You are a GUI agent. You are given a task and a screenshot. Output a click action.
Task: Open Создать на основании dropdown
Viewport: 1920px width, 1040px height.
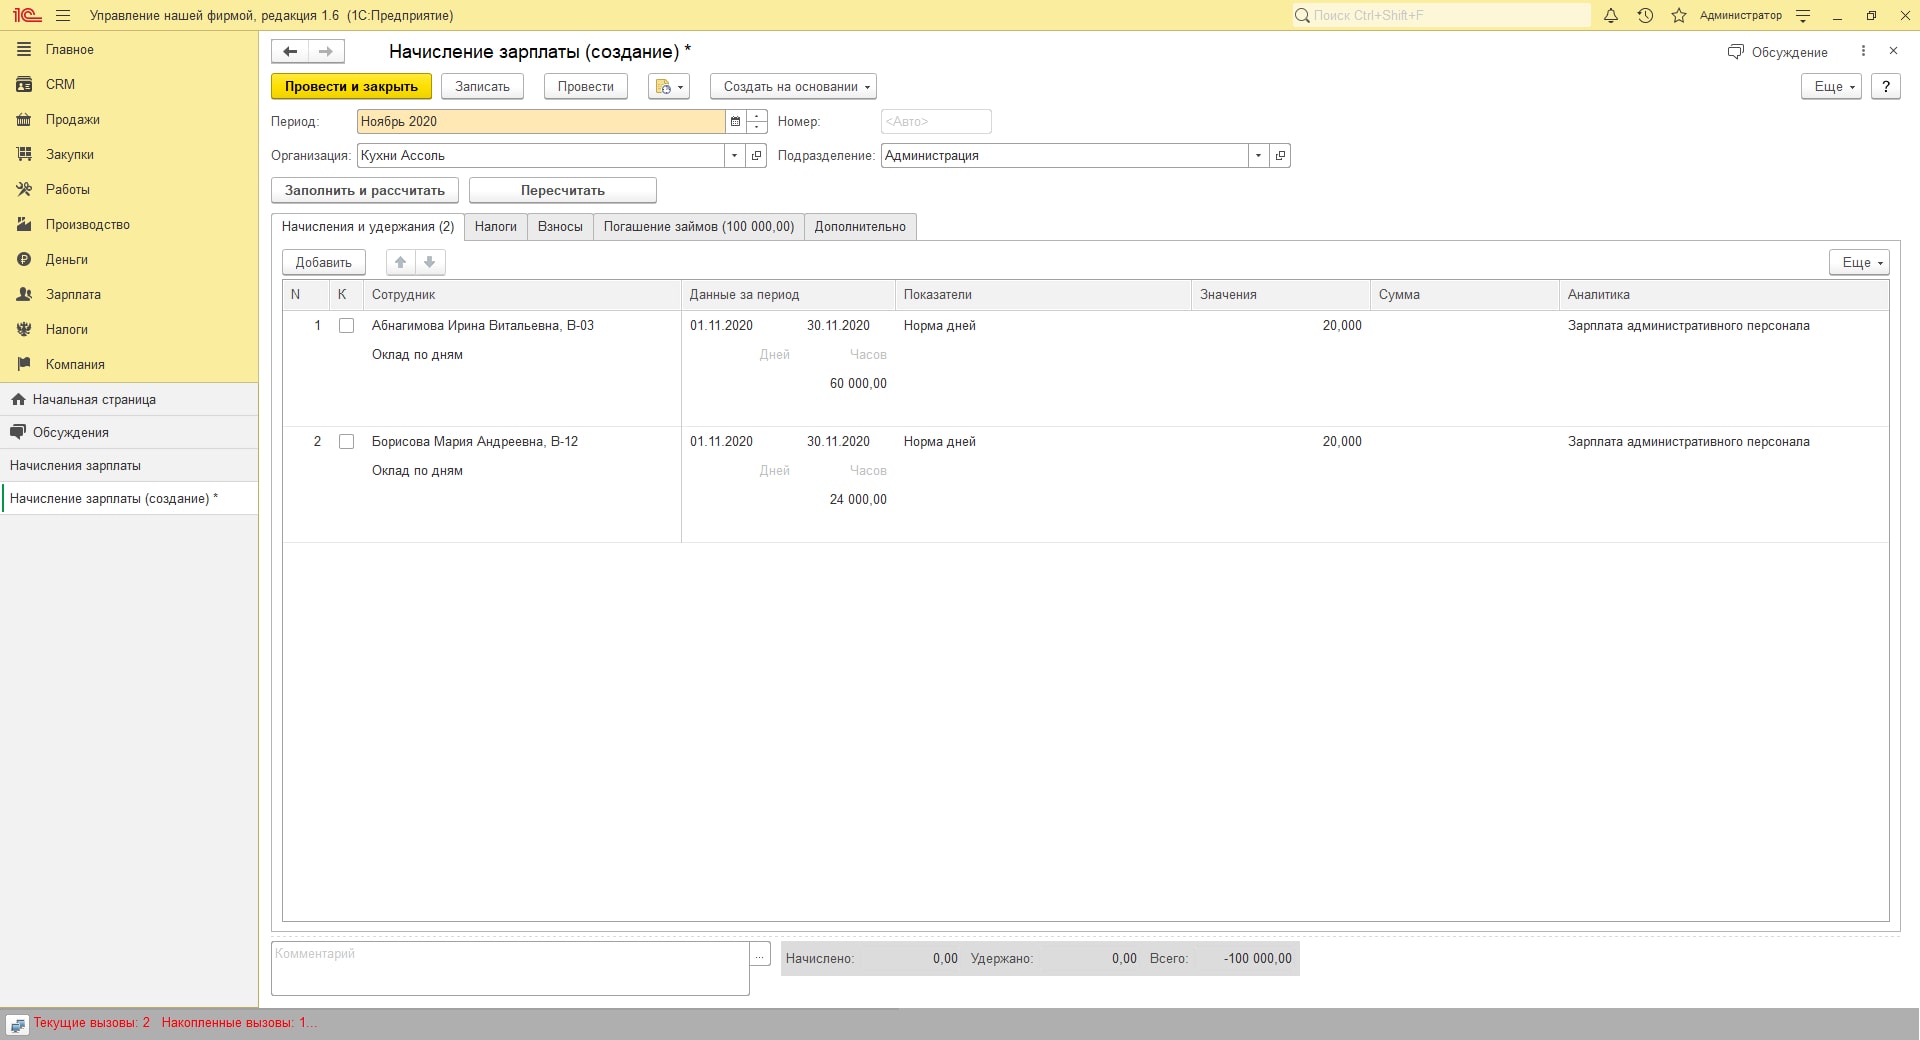tap(793, 87)
